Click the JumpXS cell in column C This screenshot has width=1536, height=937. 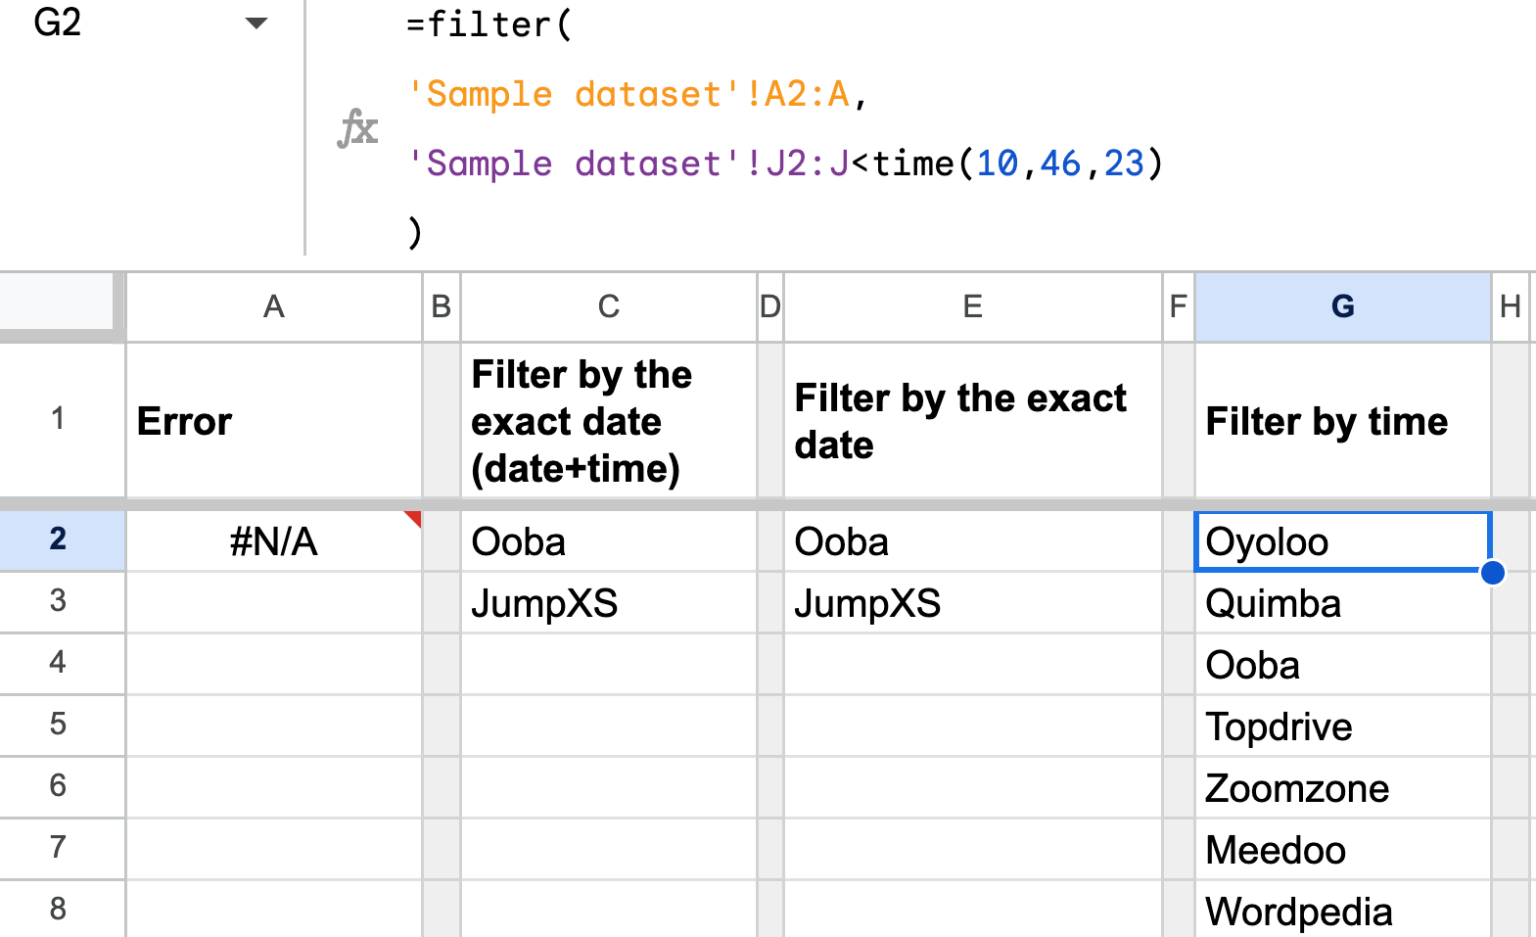608,602
